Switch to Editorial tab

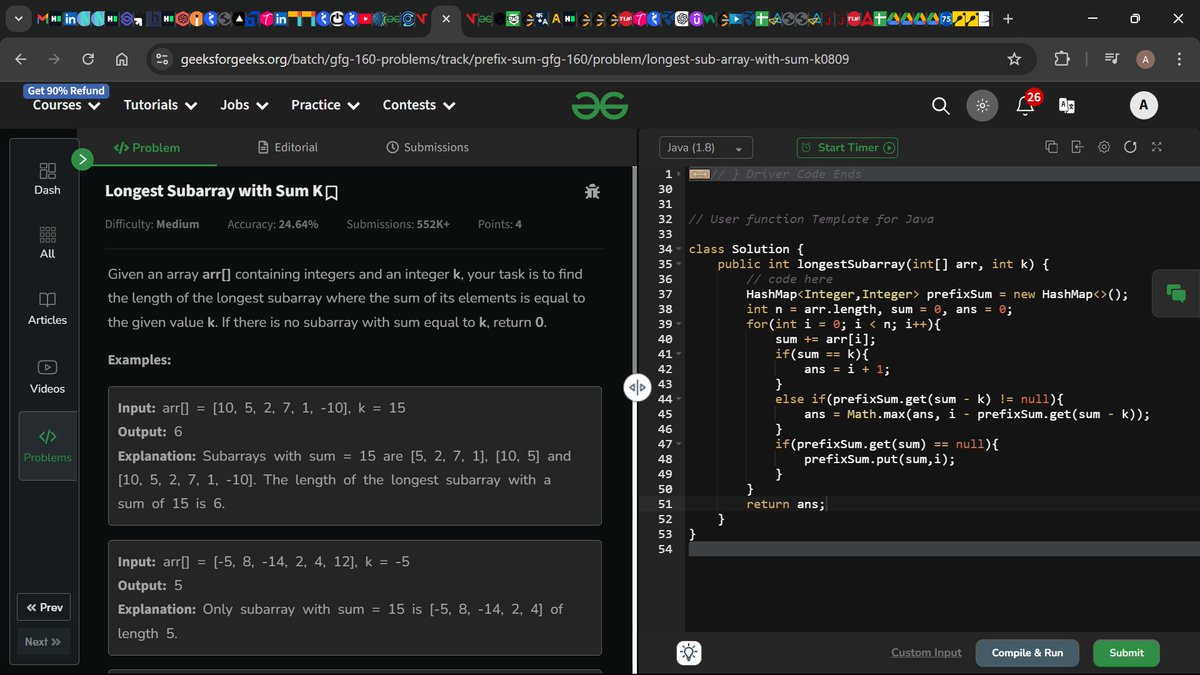point(288,147)
